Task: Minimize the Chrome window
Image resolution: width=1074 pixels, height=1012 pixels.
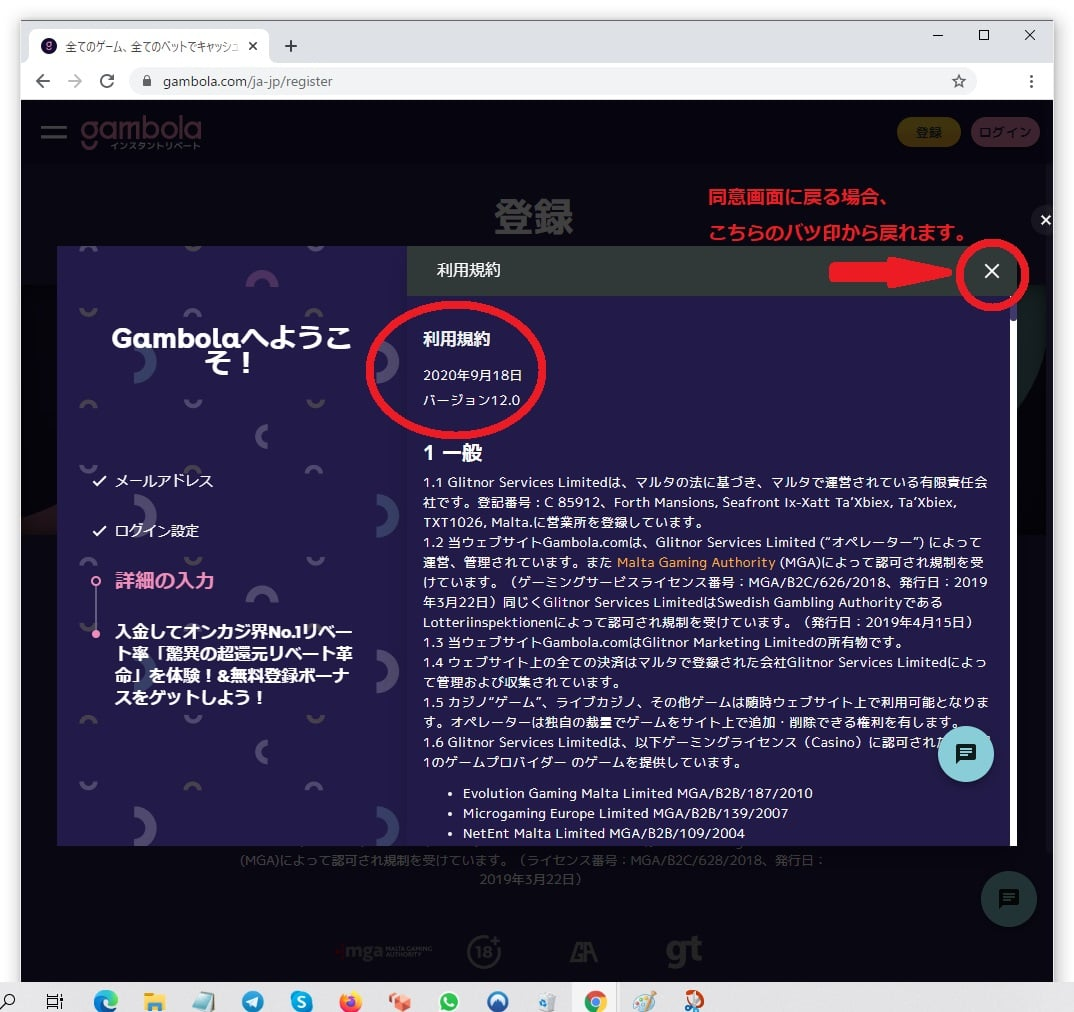Action: point(938,35)
